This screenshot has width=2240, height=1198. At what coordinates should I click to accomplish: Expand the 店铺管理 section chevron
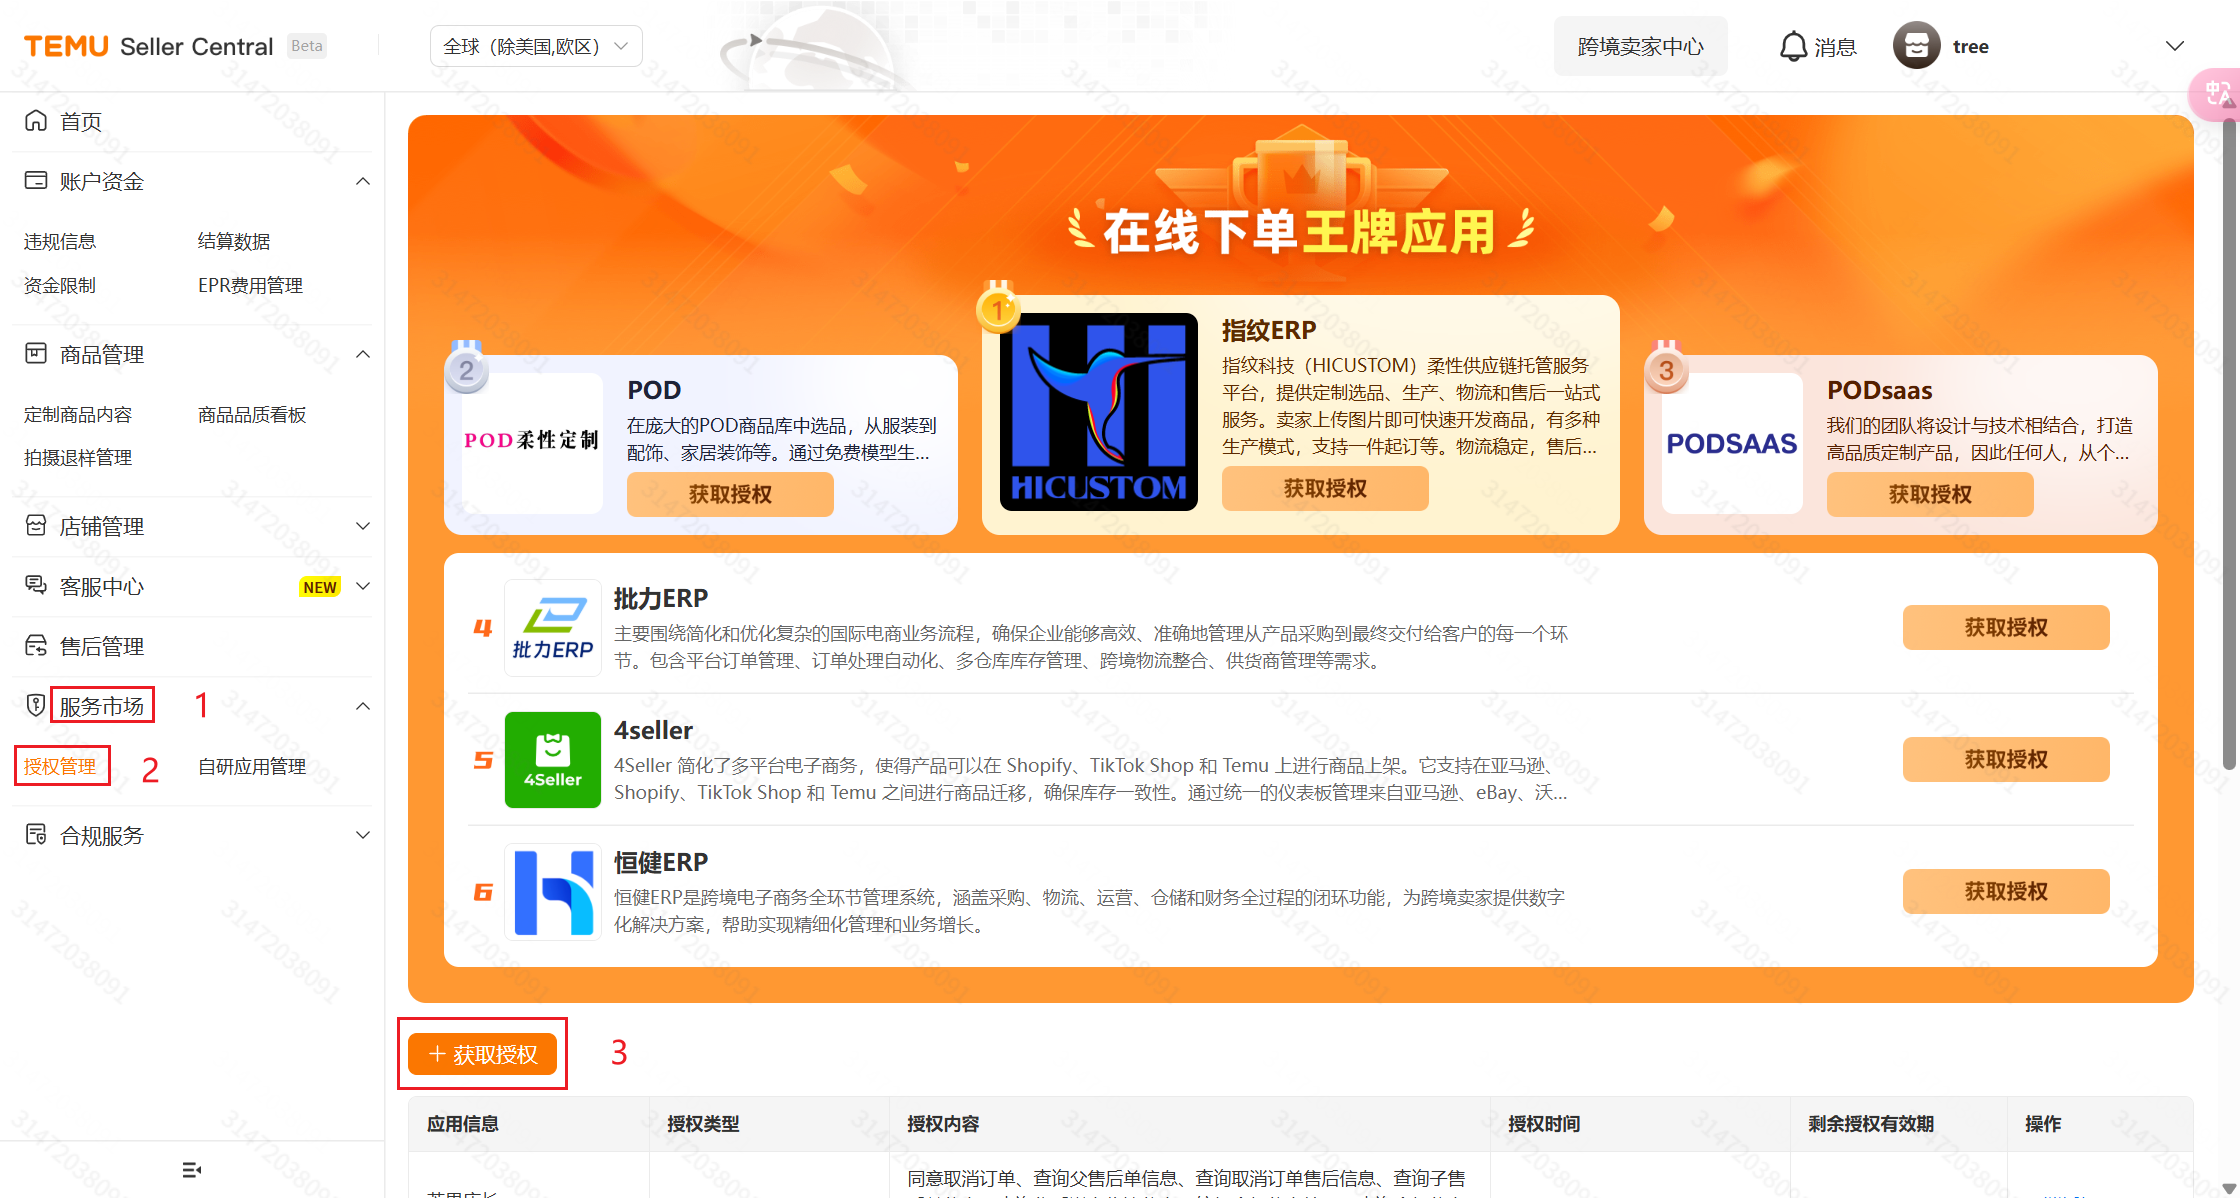(363, 526)
